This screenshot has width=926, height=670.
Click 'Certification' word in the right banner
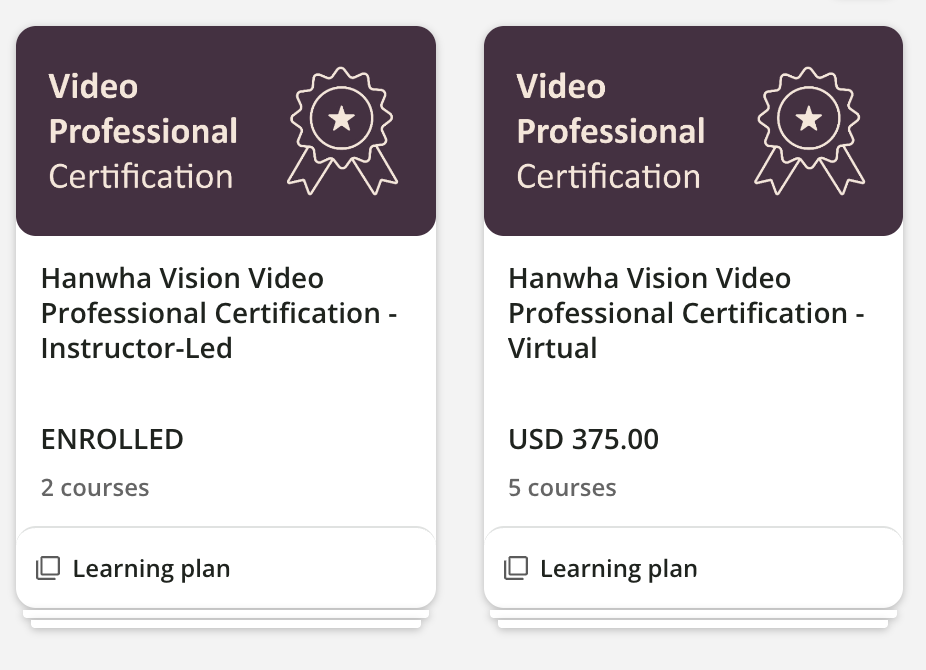click(x=608, y=177)
